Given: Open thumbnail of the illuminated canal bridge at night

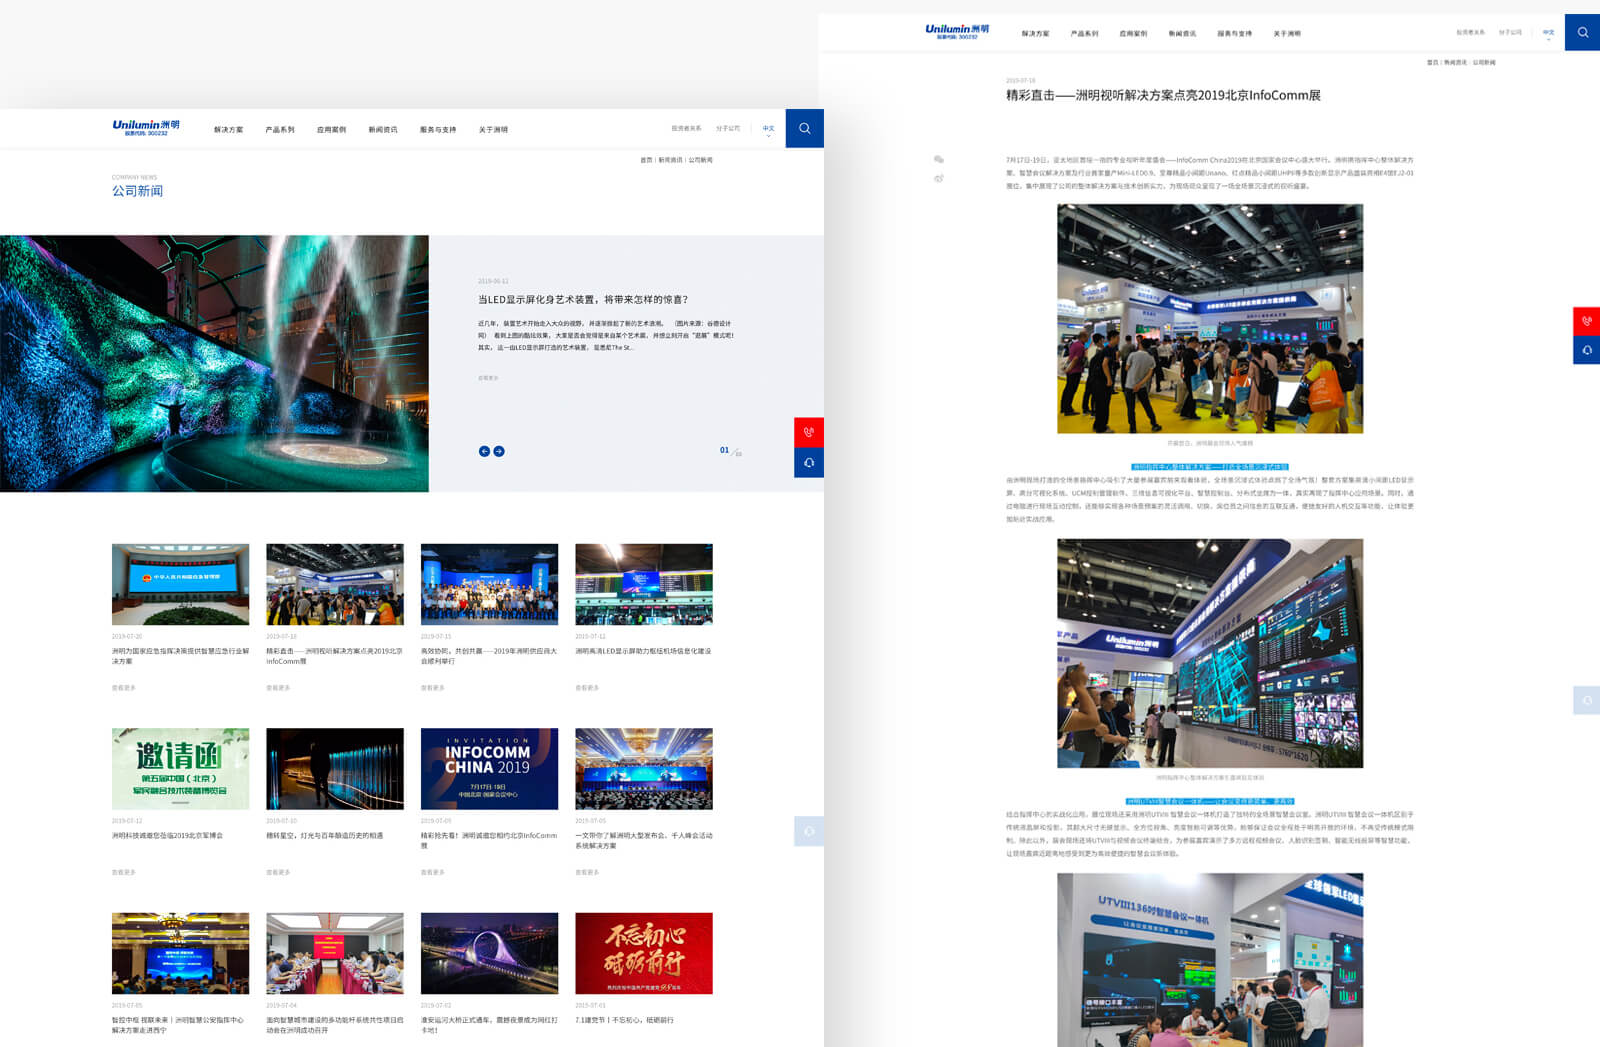Looking at the screenshot, I should 489,953.
